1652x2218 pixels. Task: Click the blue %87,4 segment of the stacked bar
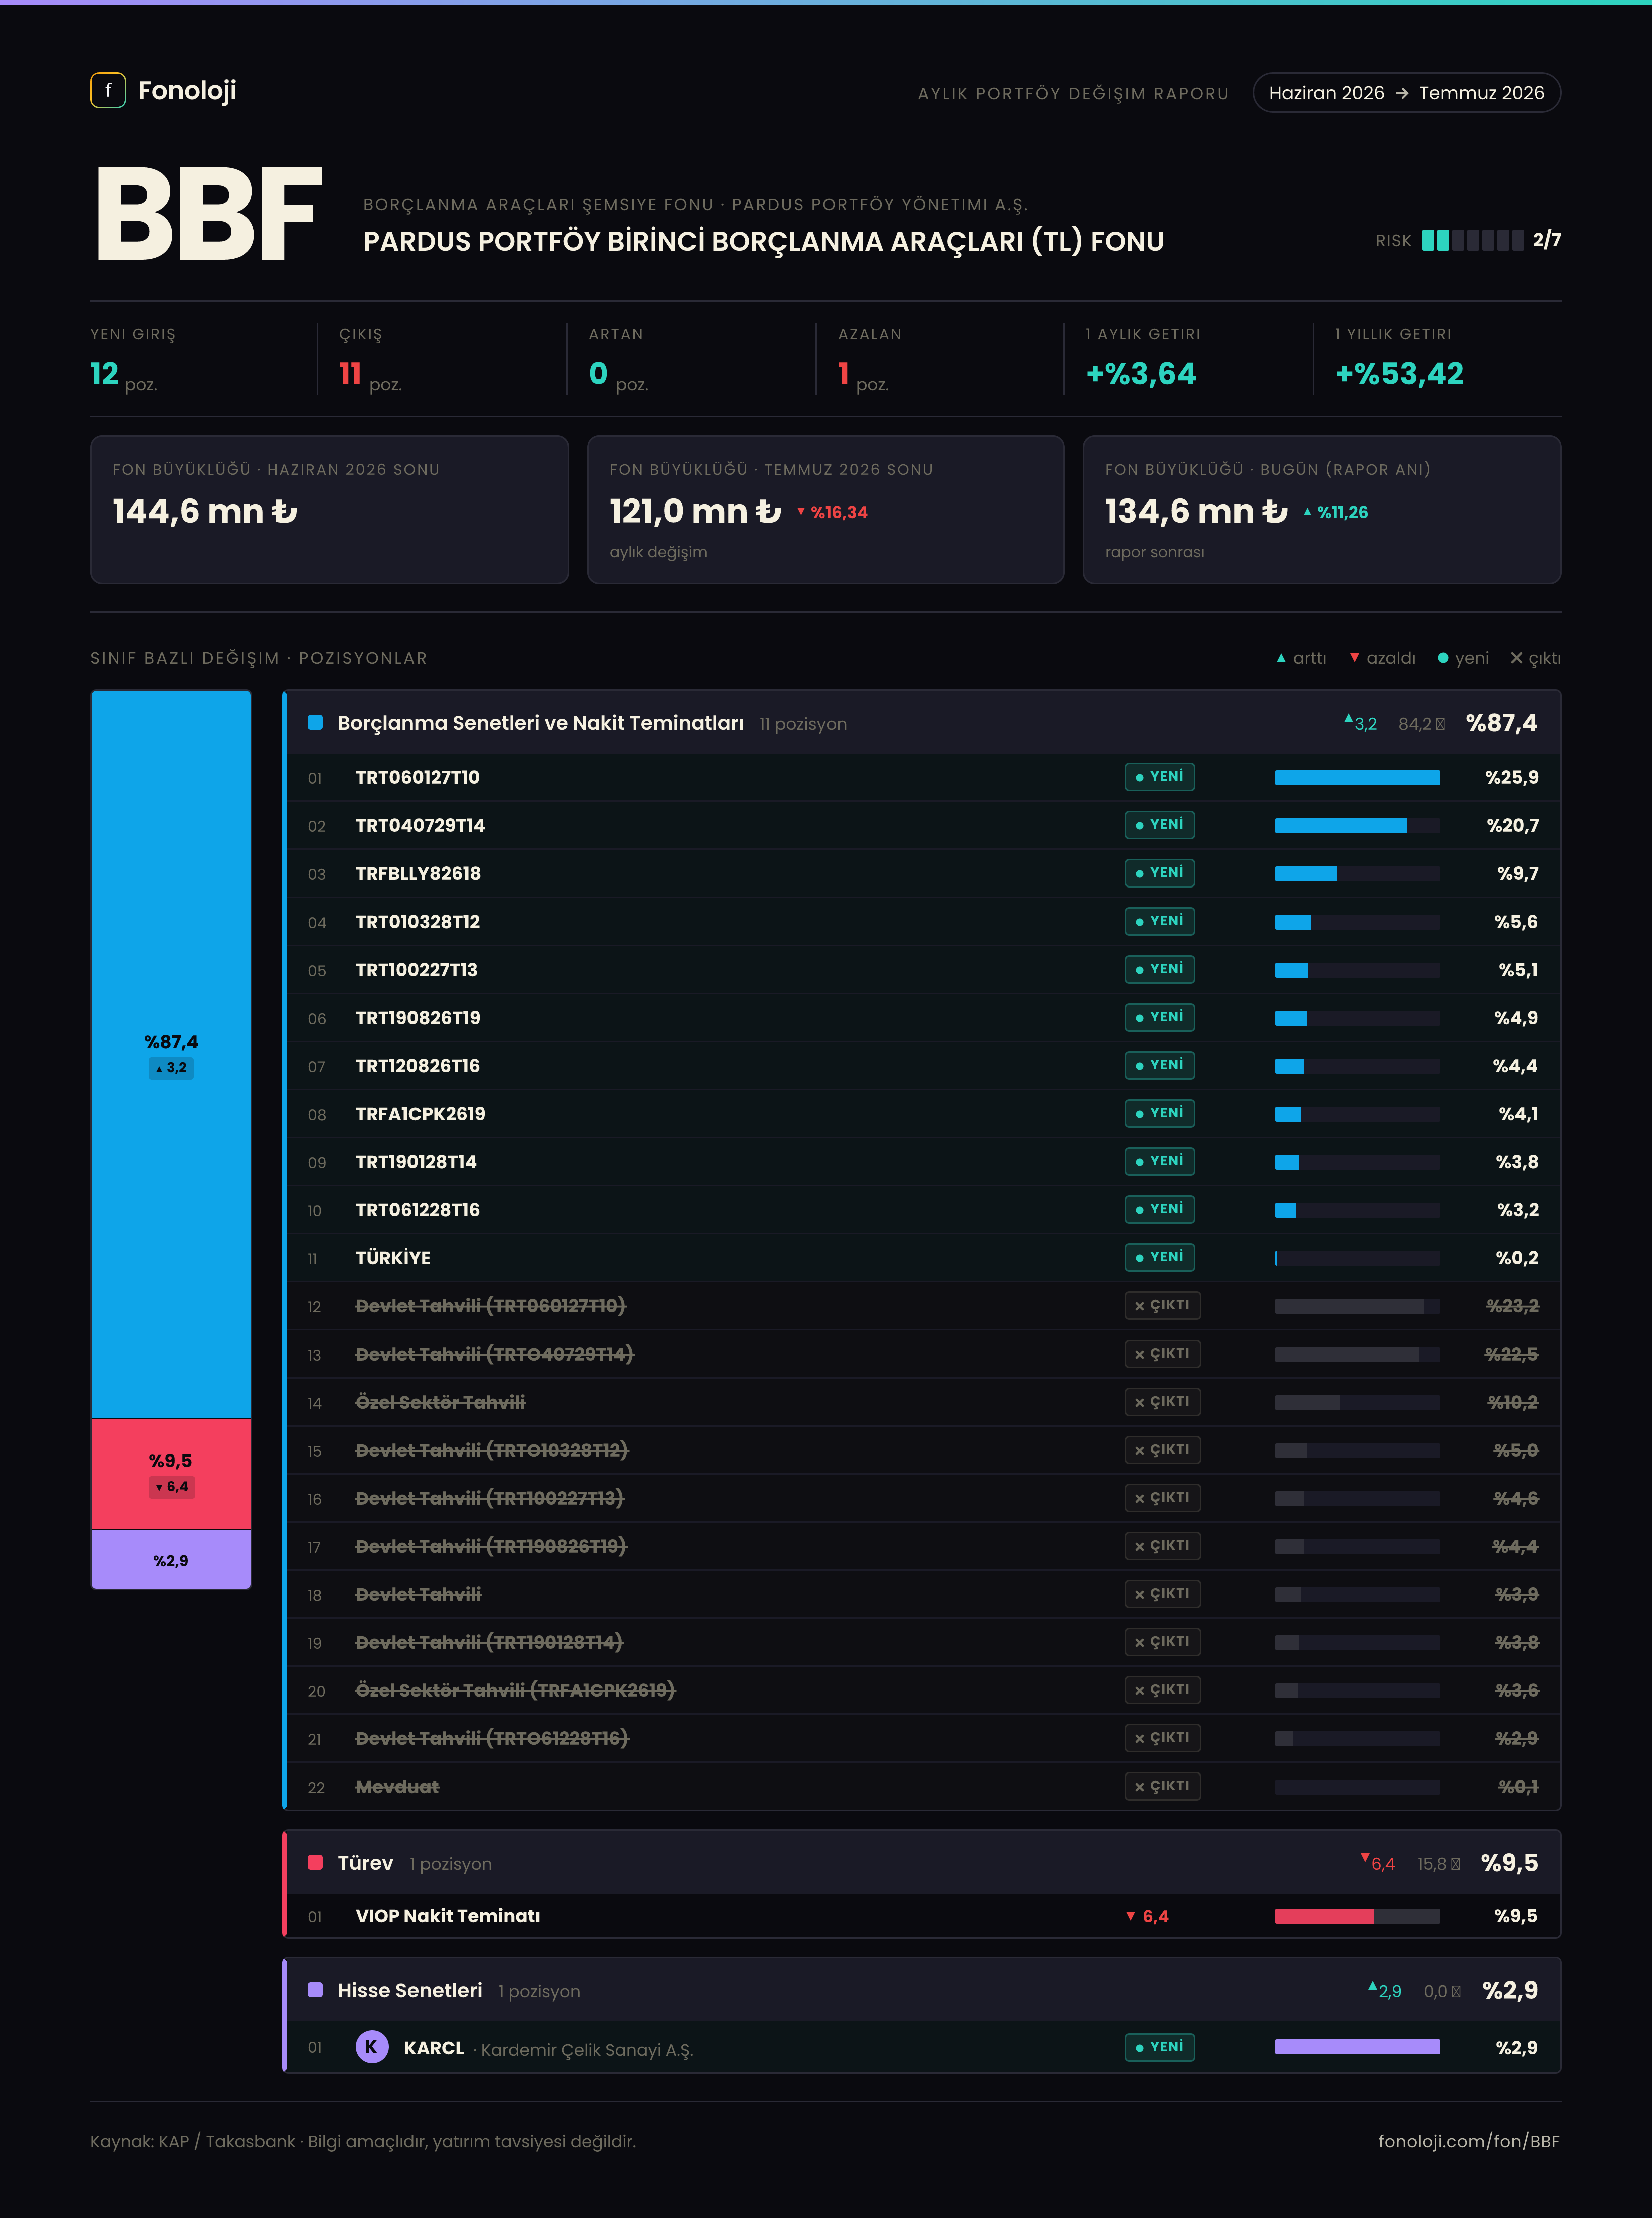[171, 1054]
